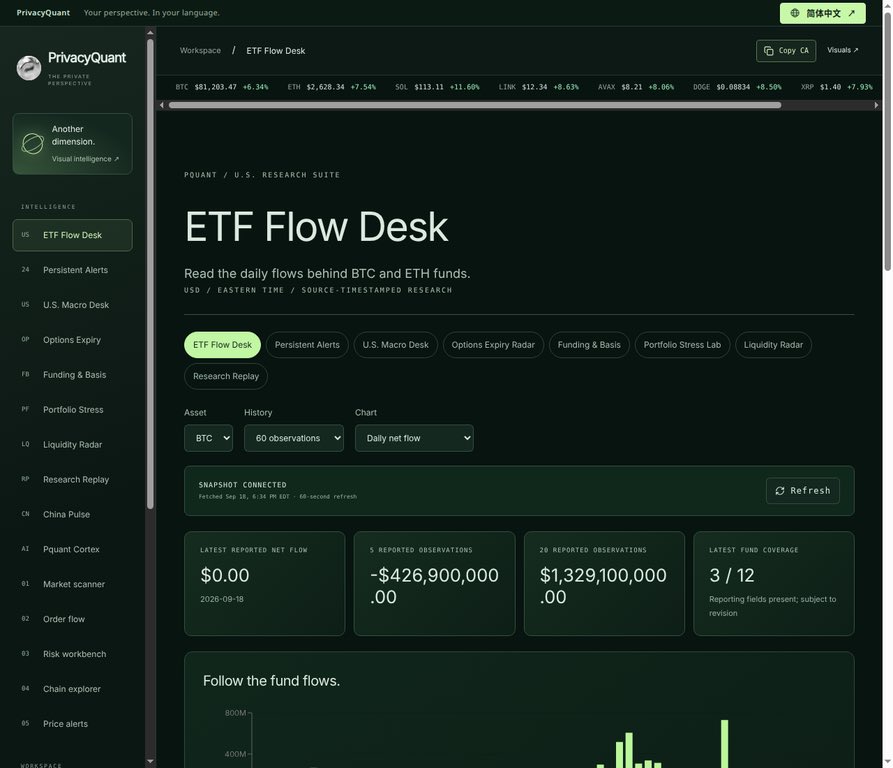This screenshot has height=768, width=893.
Task: Click the -$426,900,000.00 observations value
Action: (x=434, y=586)
